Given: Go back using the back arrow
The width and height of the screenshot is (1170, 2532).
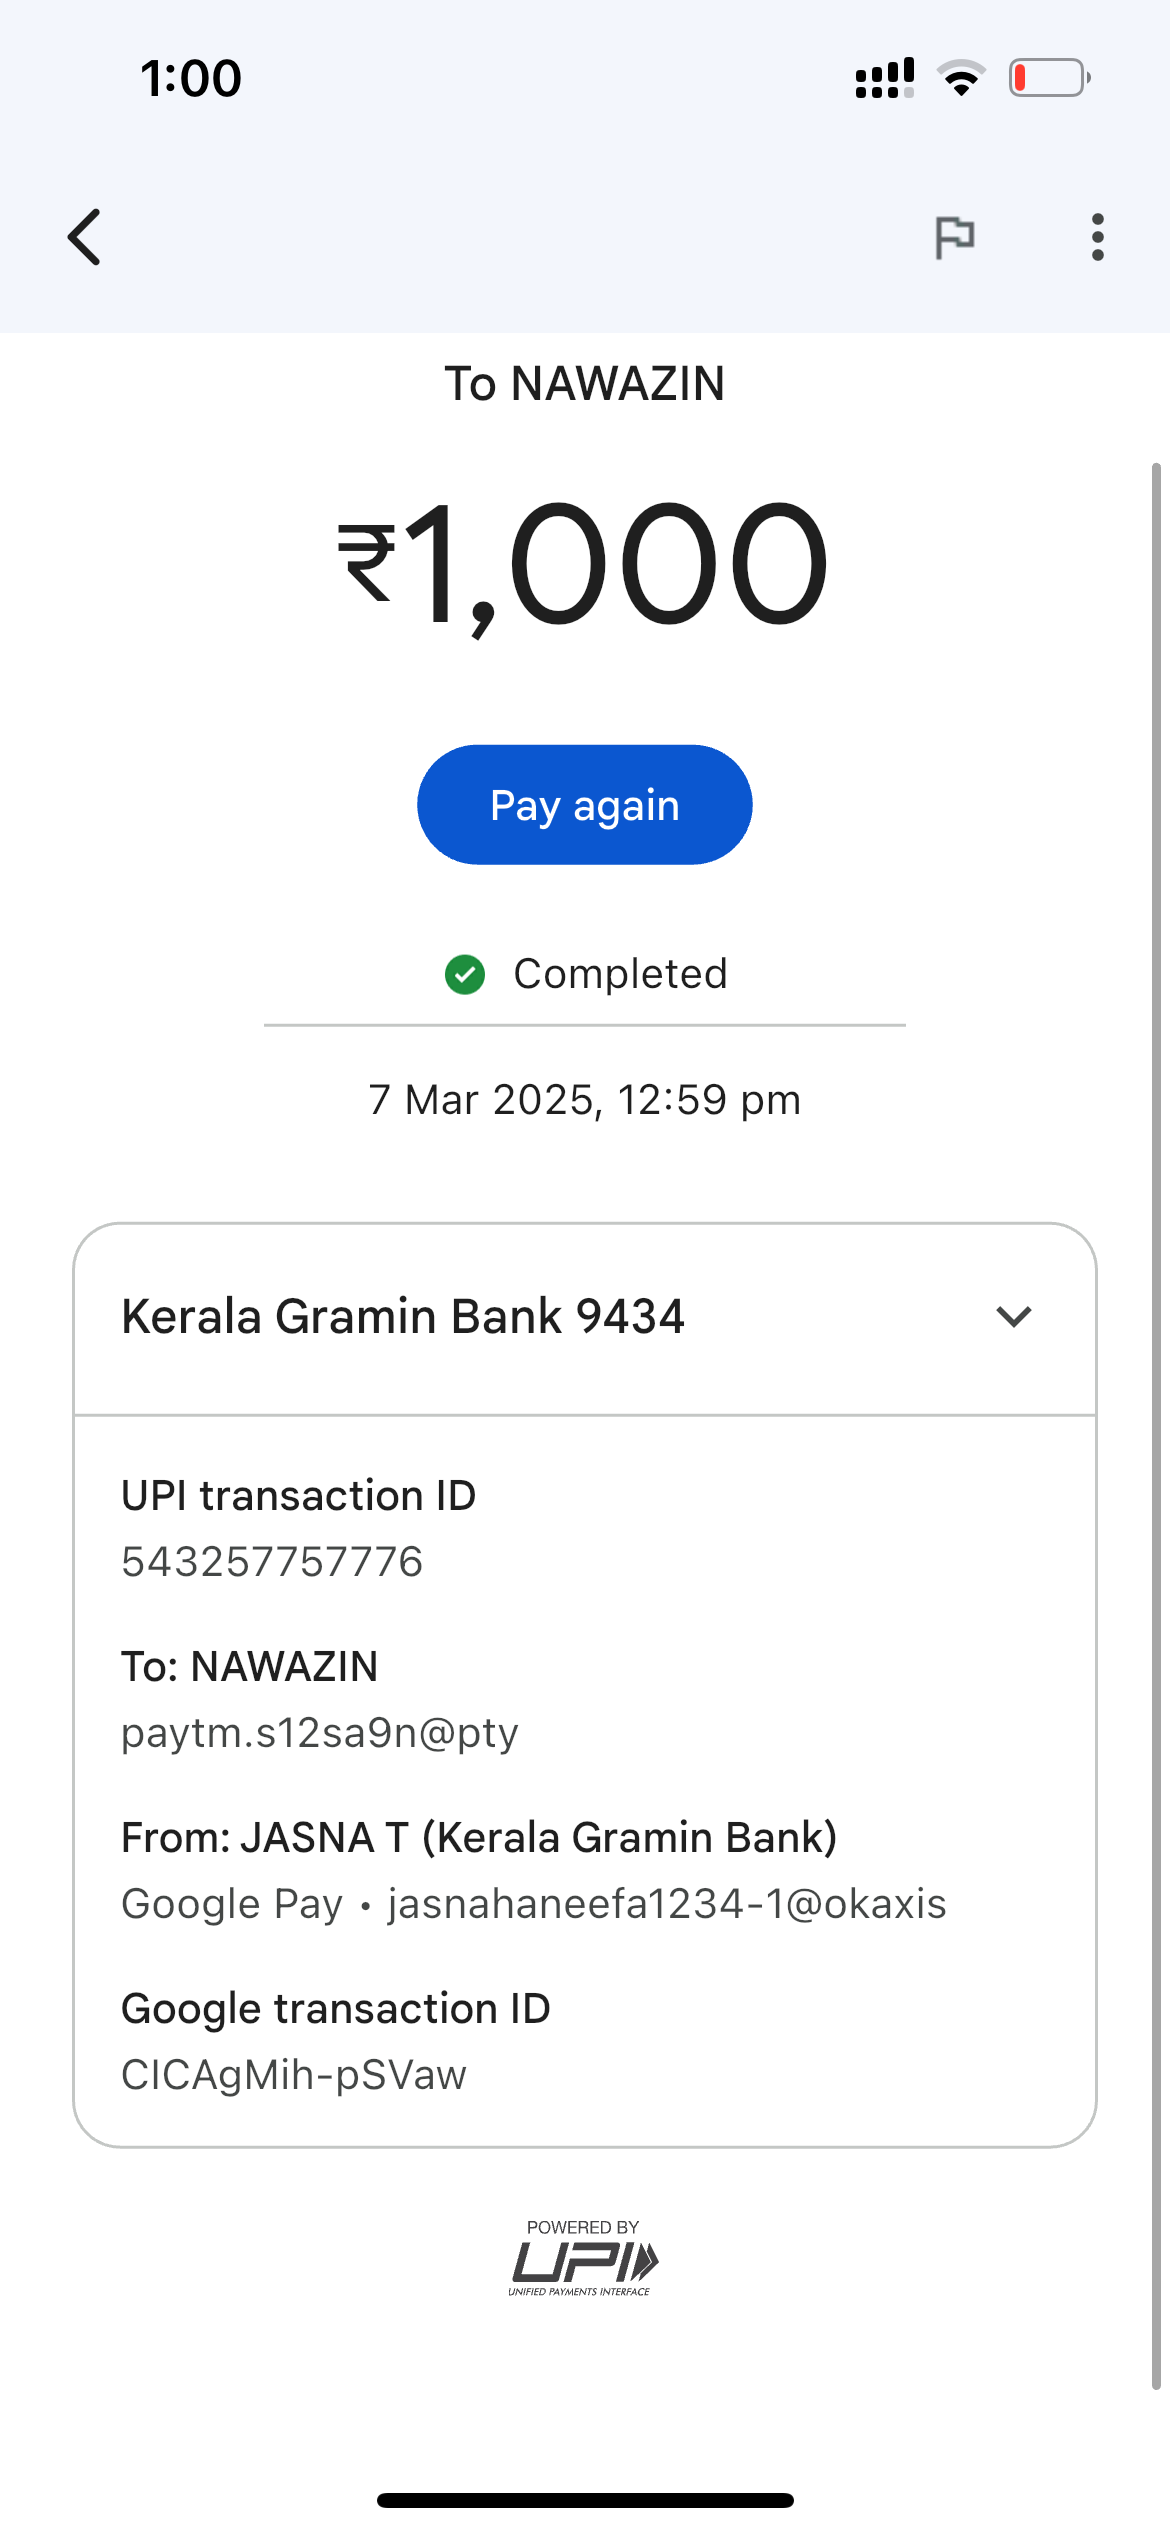Looking at the screenshot, I should (x=85, y=237).
